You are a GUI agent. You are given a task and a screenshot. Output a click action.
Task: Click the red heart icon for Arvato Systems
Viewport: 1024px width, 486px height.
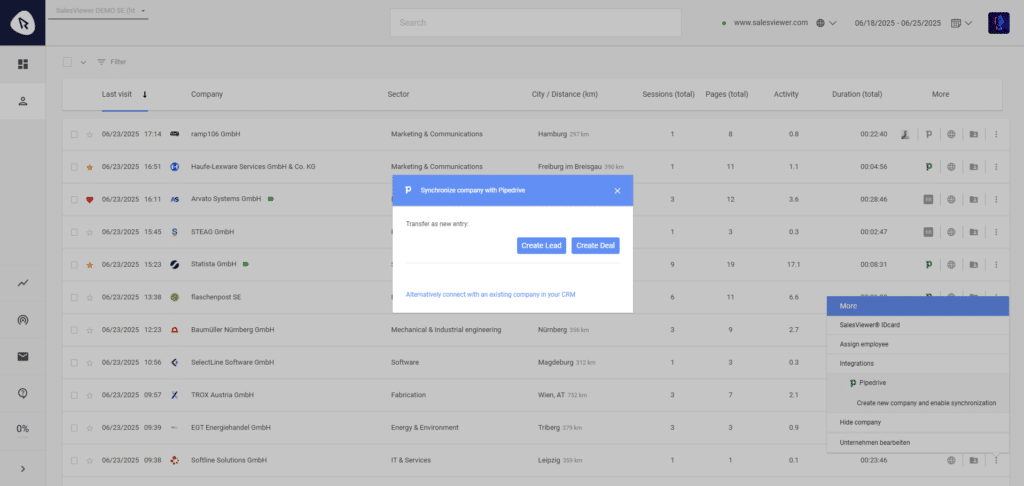click(x=89, y=200)
